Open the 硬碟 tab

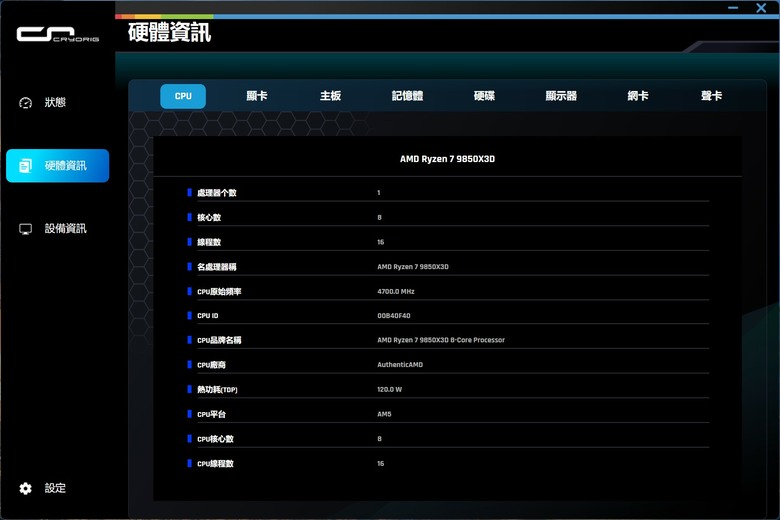(485, 96)
